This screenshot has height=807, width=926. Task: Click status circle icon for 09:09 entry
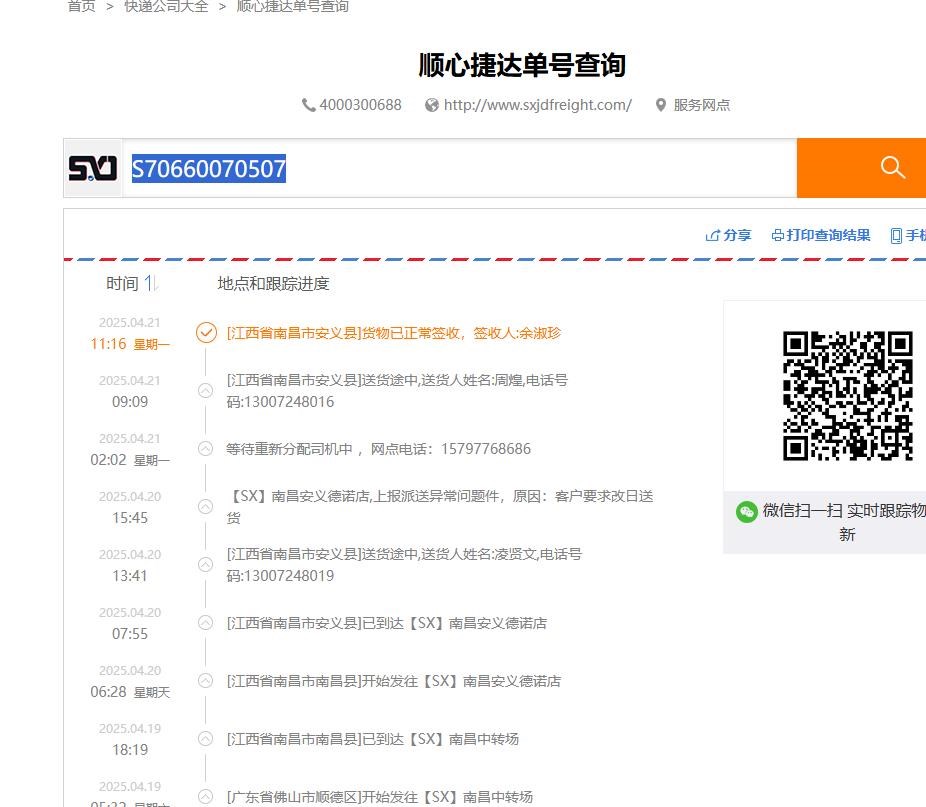(x=206, y=391)
